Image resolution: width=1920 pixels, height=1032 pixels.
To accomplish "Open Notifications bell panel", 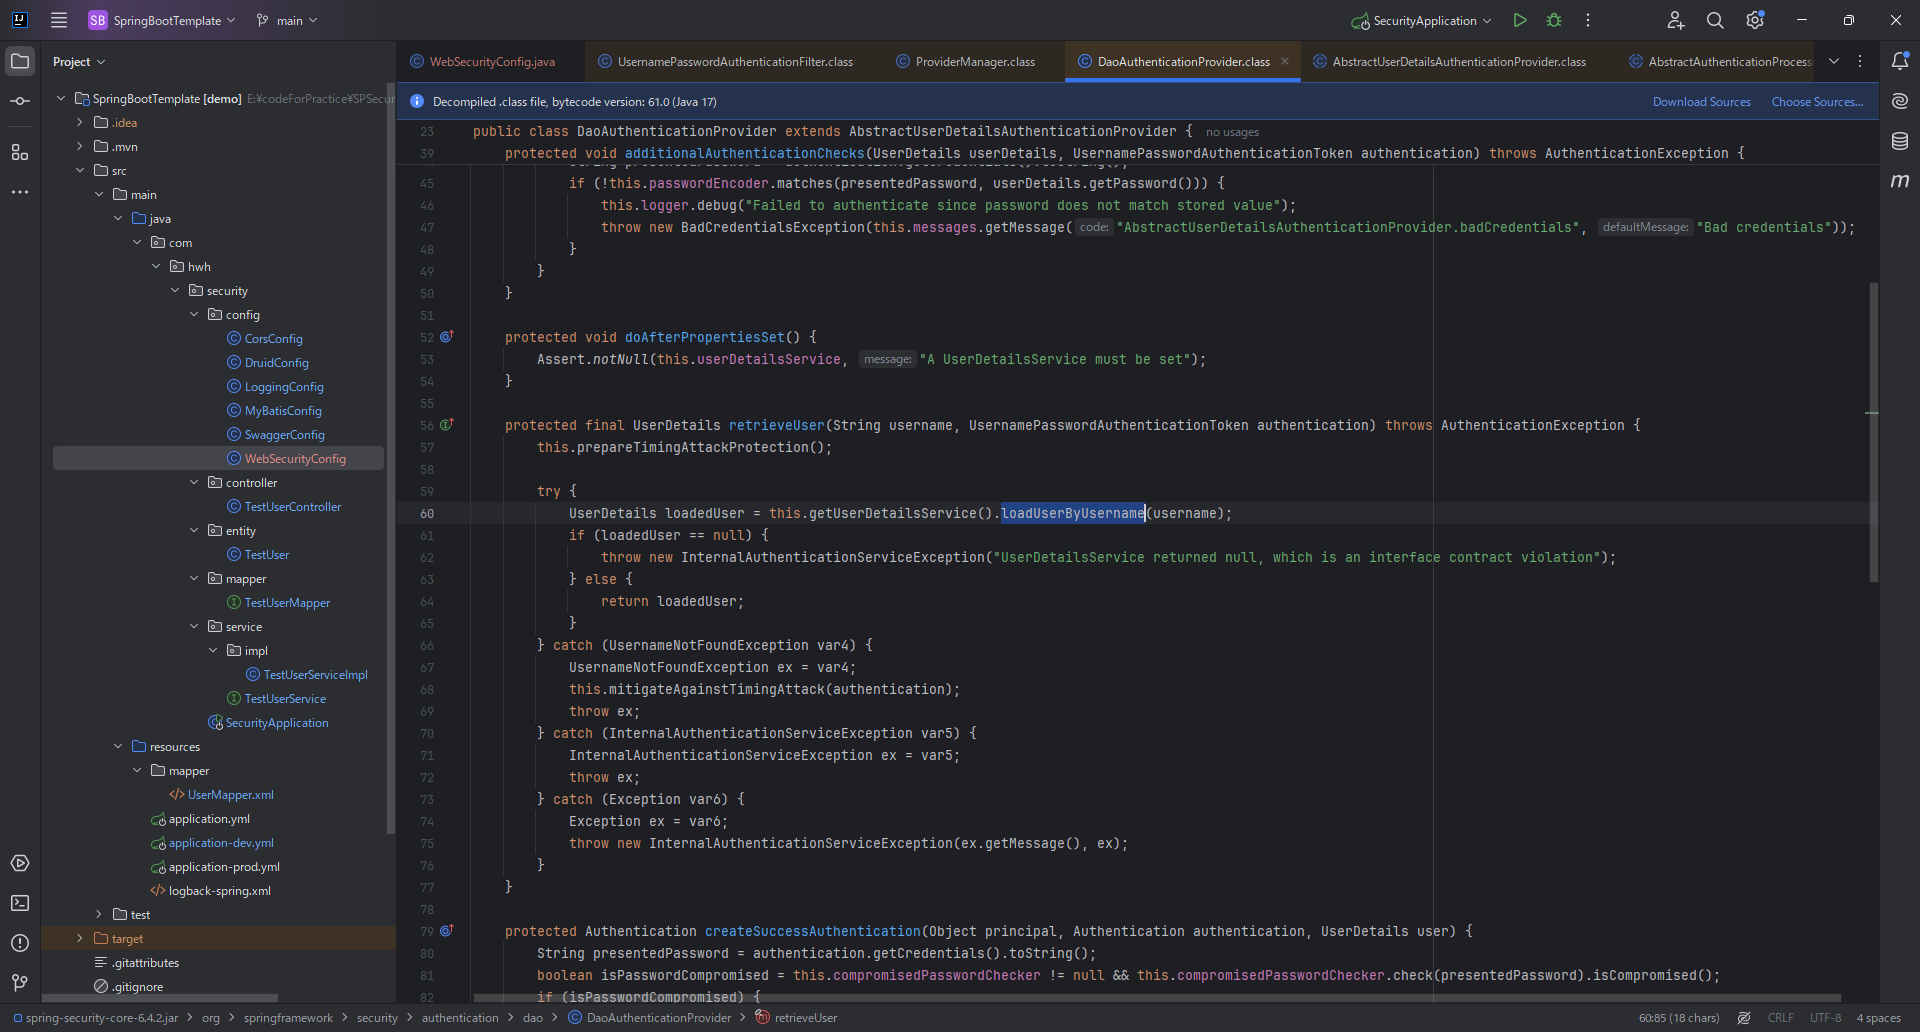I will click(x=1900, y=61).
